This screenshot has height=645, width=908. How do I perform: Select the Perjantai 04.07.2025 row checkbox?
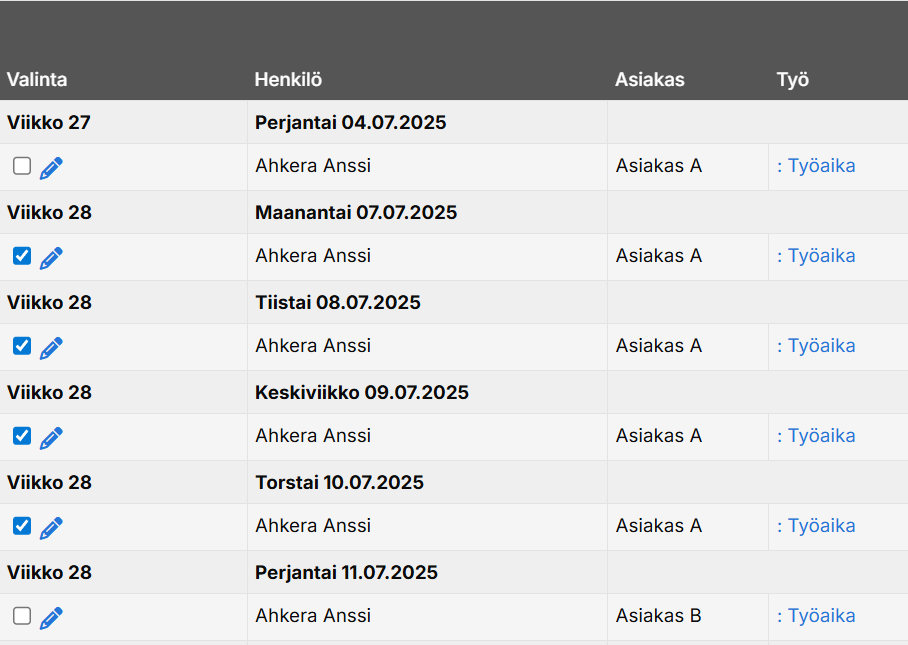22,166
